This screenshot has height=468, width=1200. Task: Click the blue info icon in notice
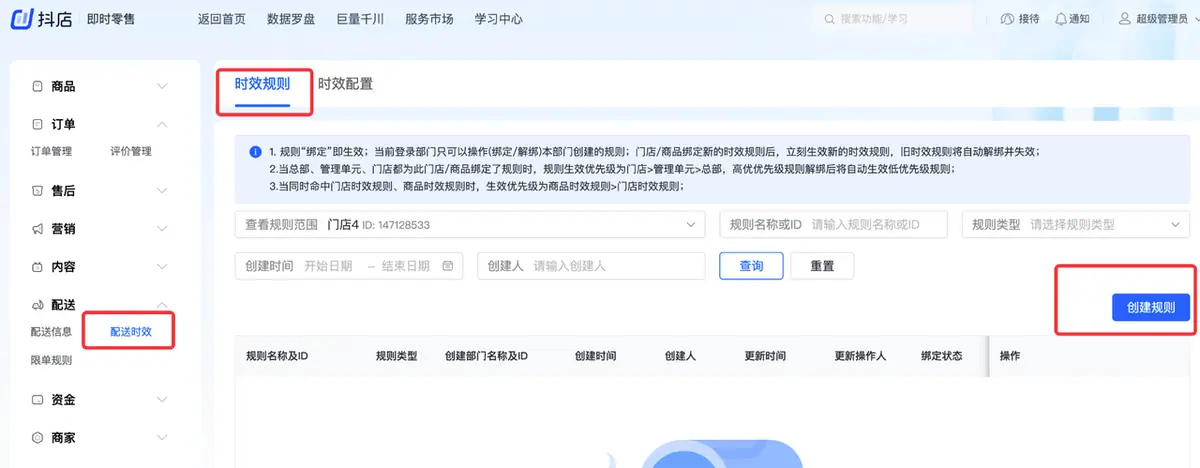255,152
